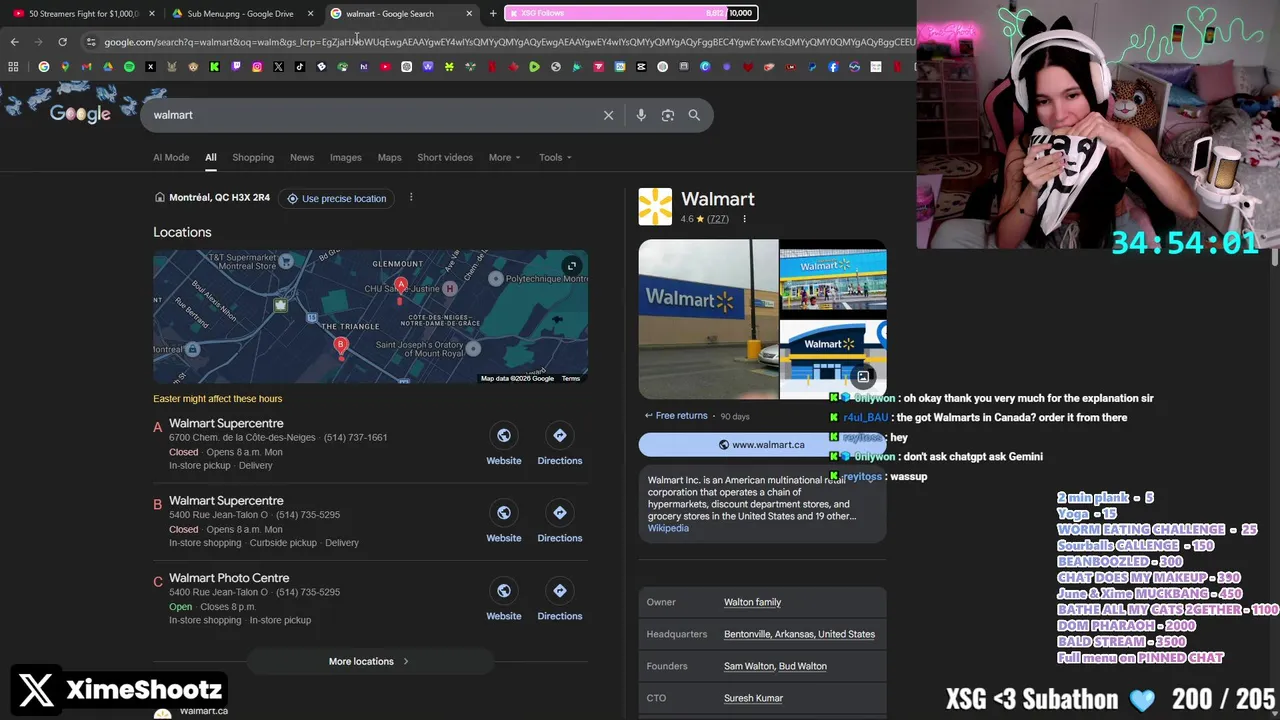
Task: Open website for Walmart Photo Centre
Action: point(503,600)
